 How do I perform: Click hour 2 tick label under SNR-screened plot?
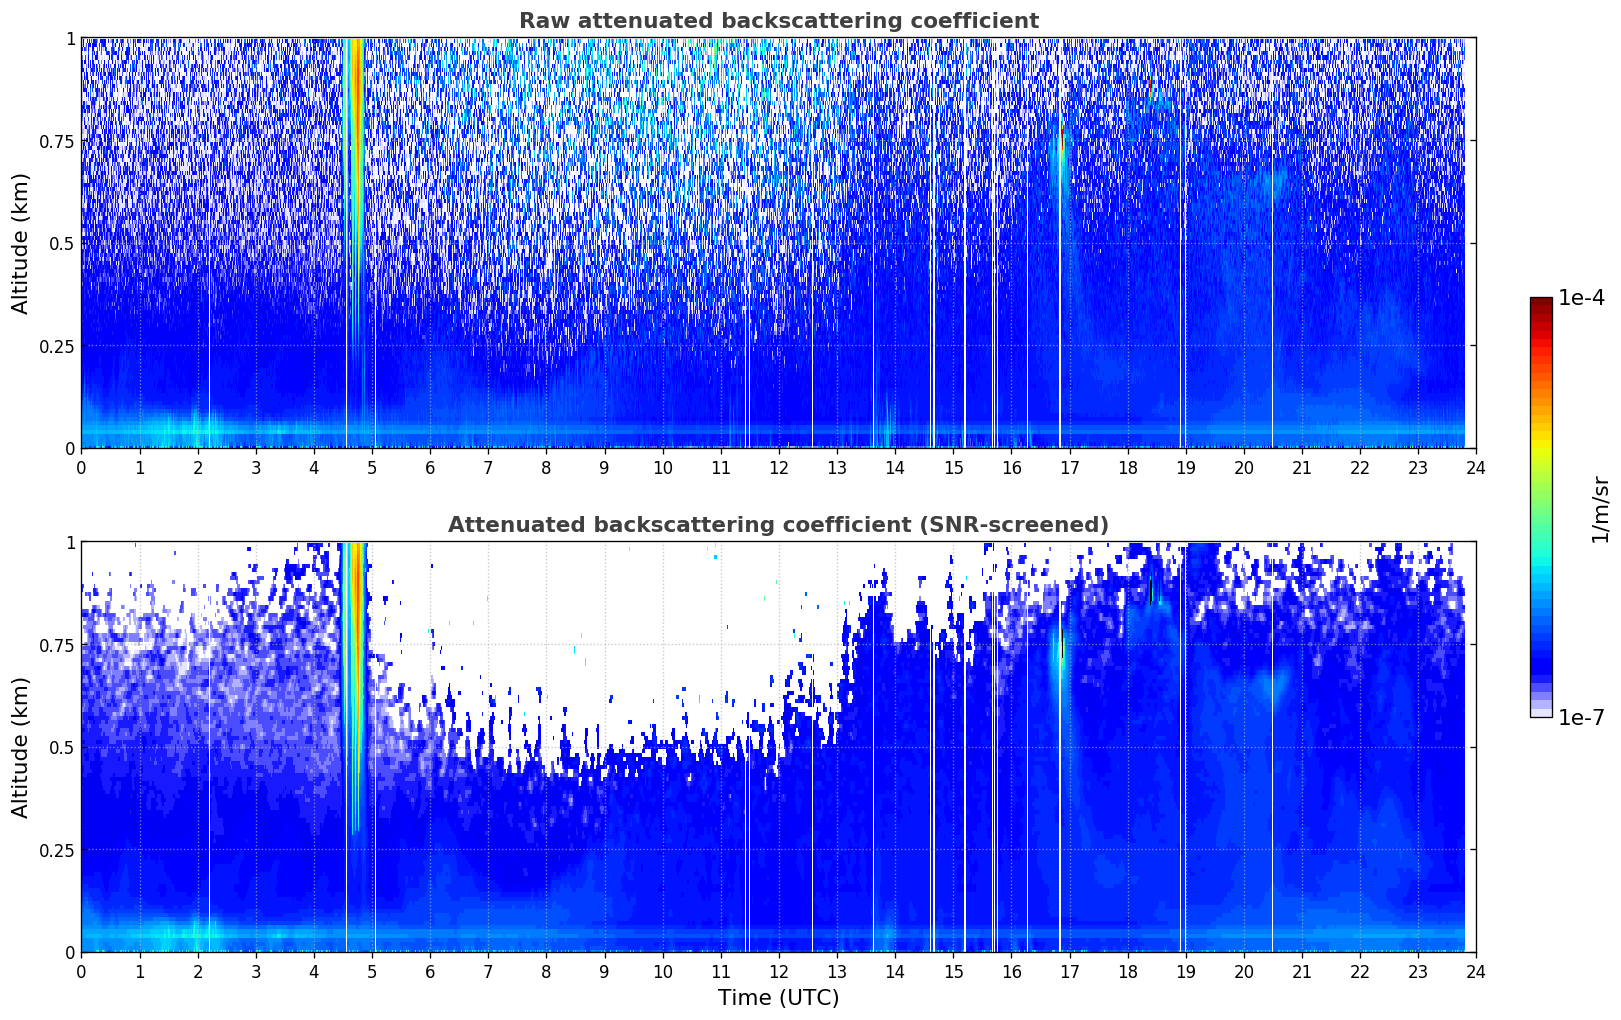[x=198, y=971]
